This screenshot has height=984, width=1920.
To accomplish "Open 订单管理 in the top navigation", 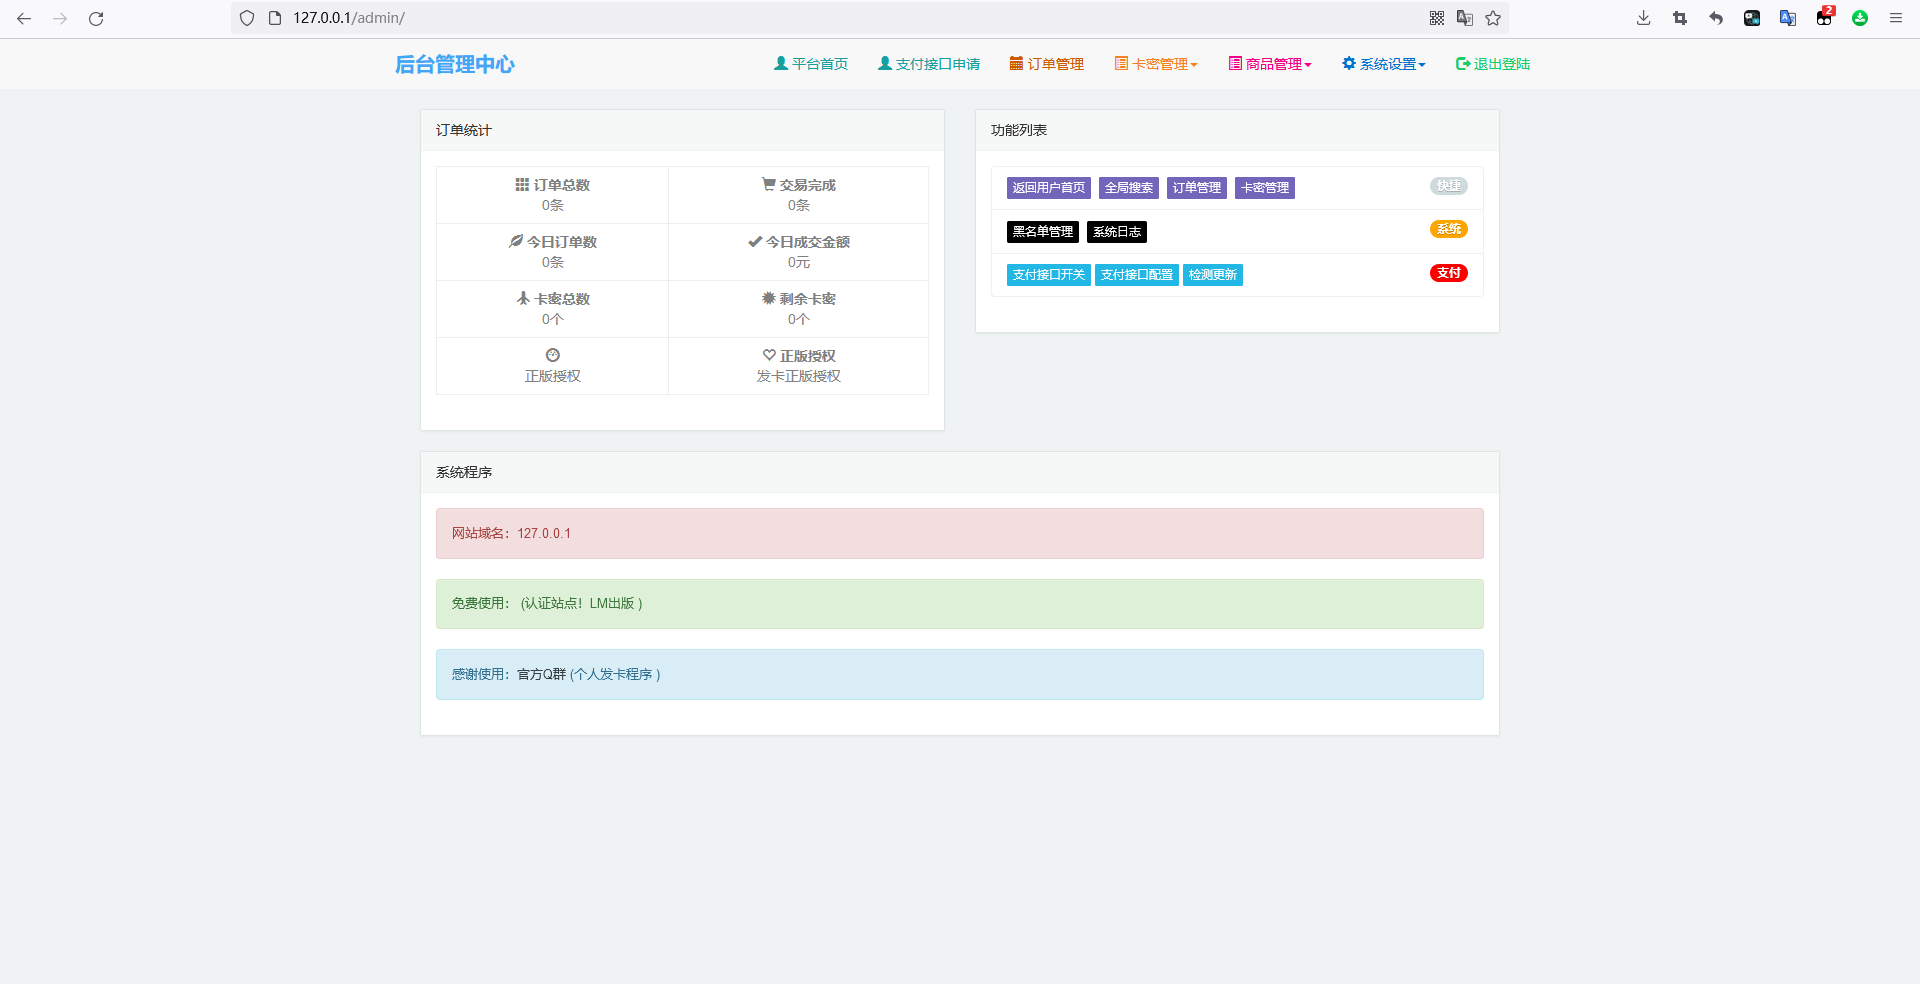I will coord(1047,64).
